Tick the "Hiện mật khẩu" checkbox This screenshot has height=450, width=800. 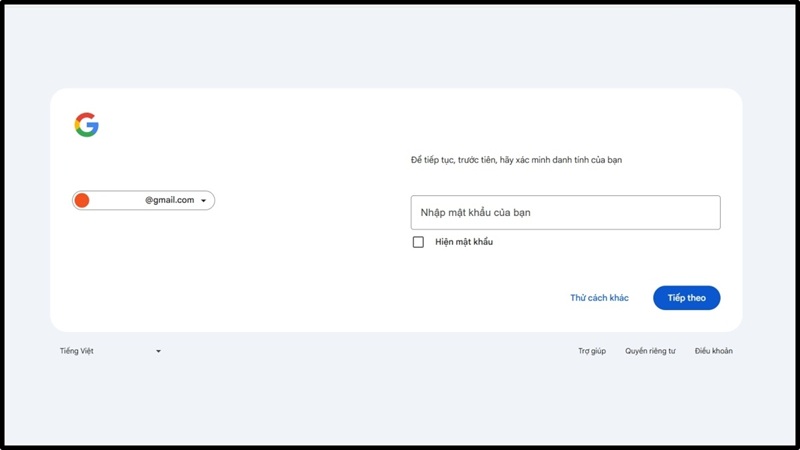[418, 242]
